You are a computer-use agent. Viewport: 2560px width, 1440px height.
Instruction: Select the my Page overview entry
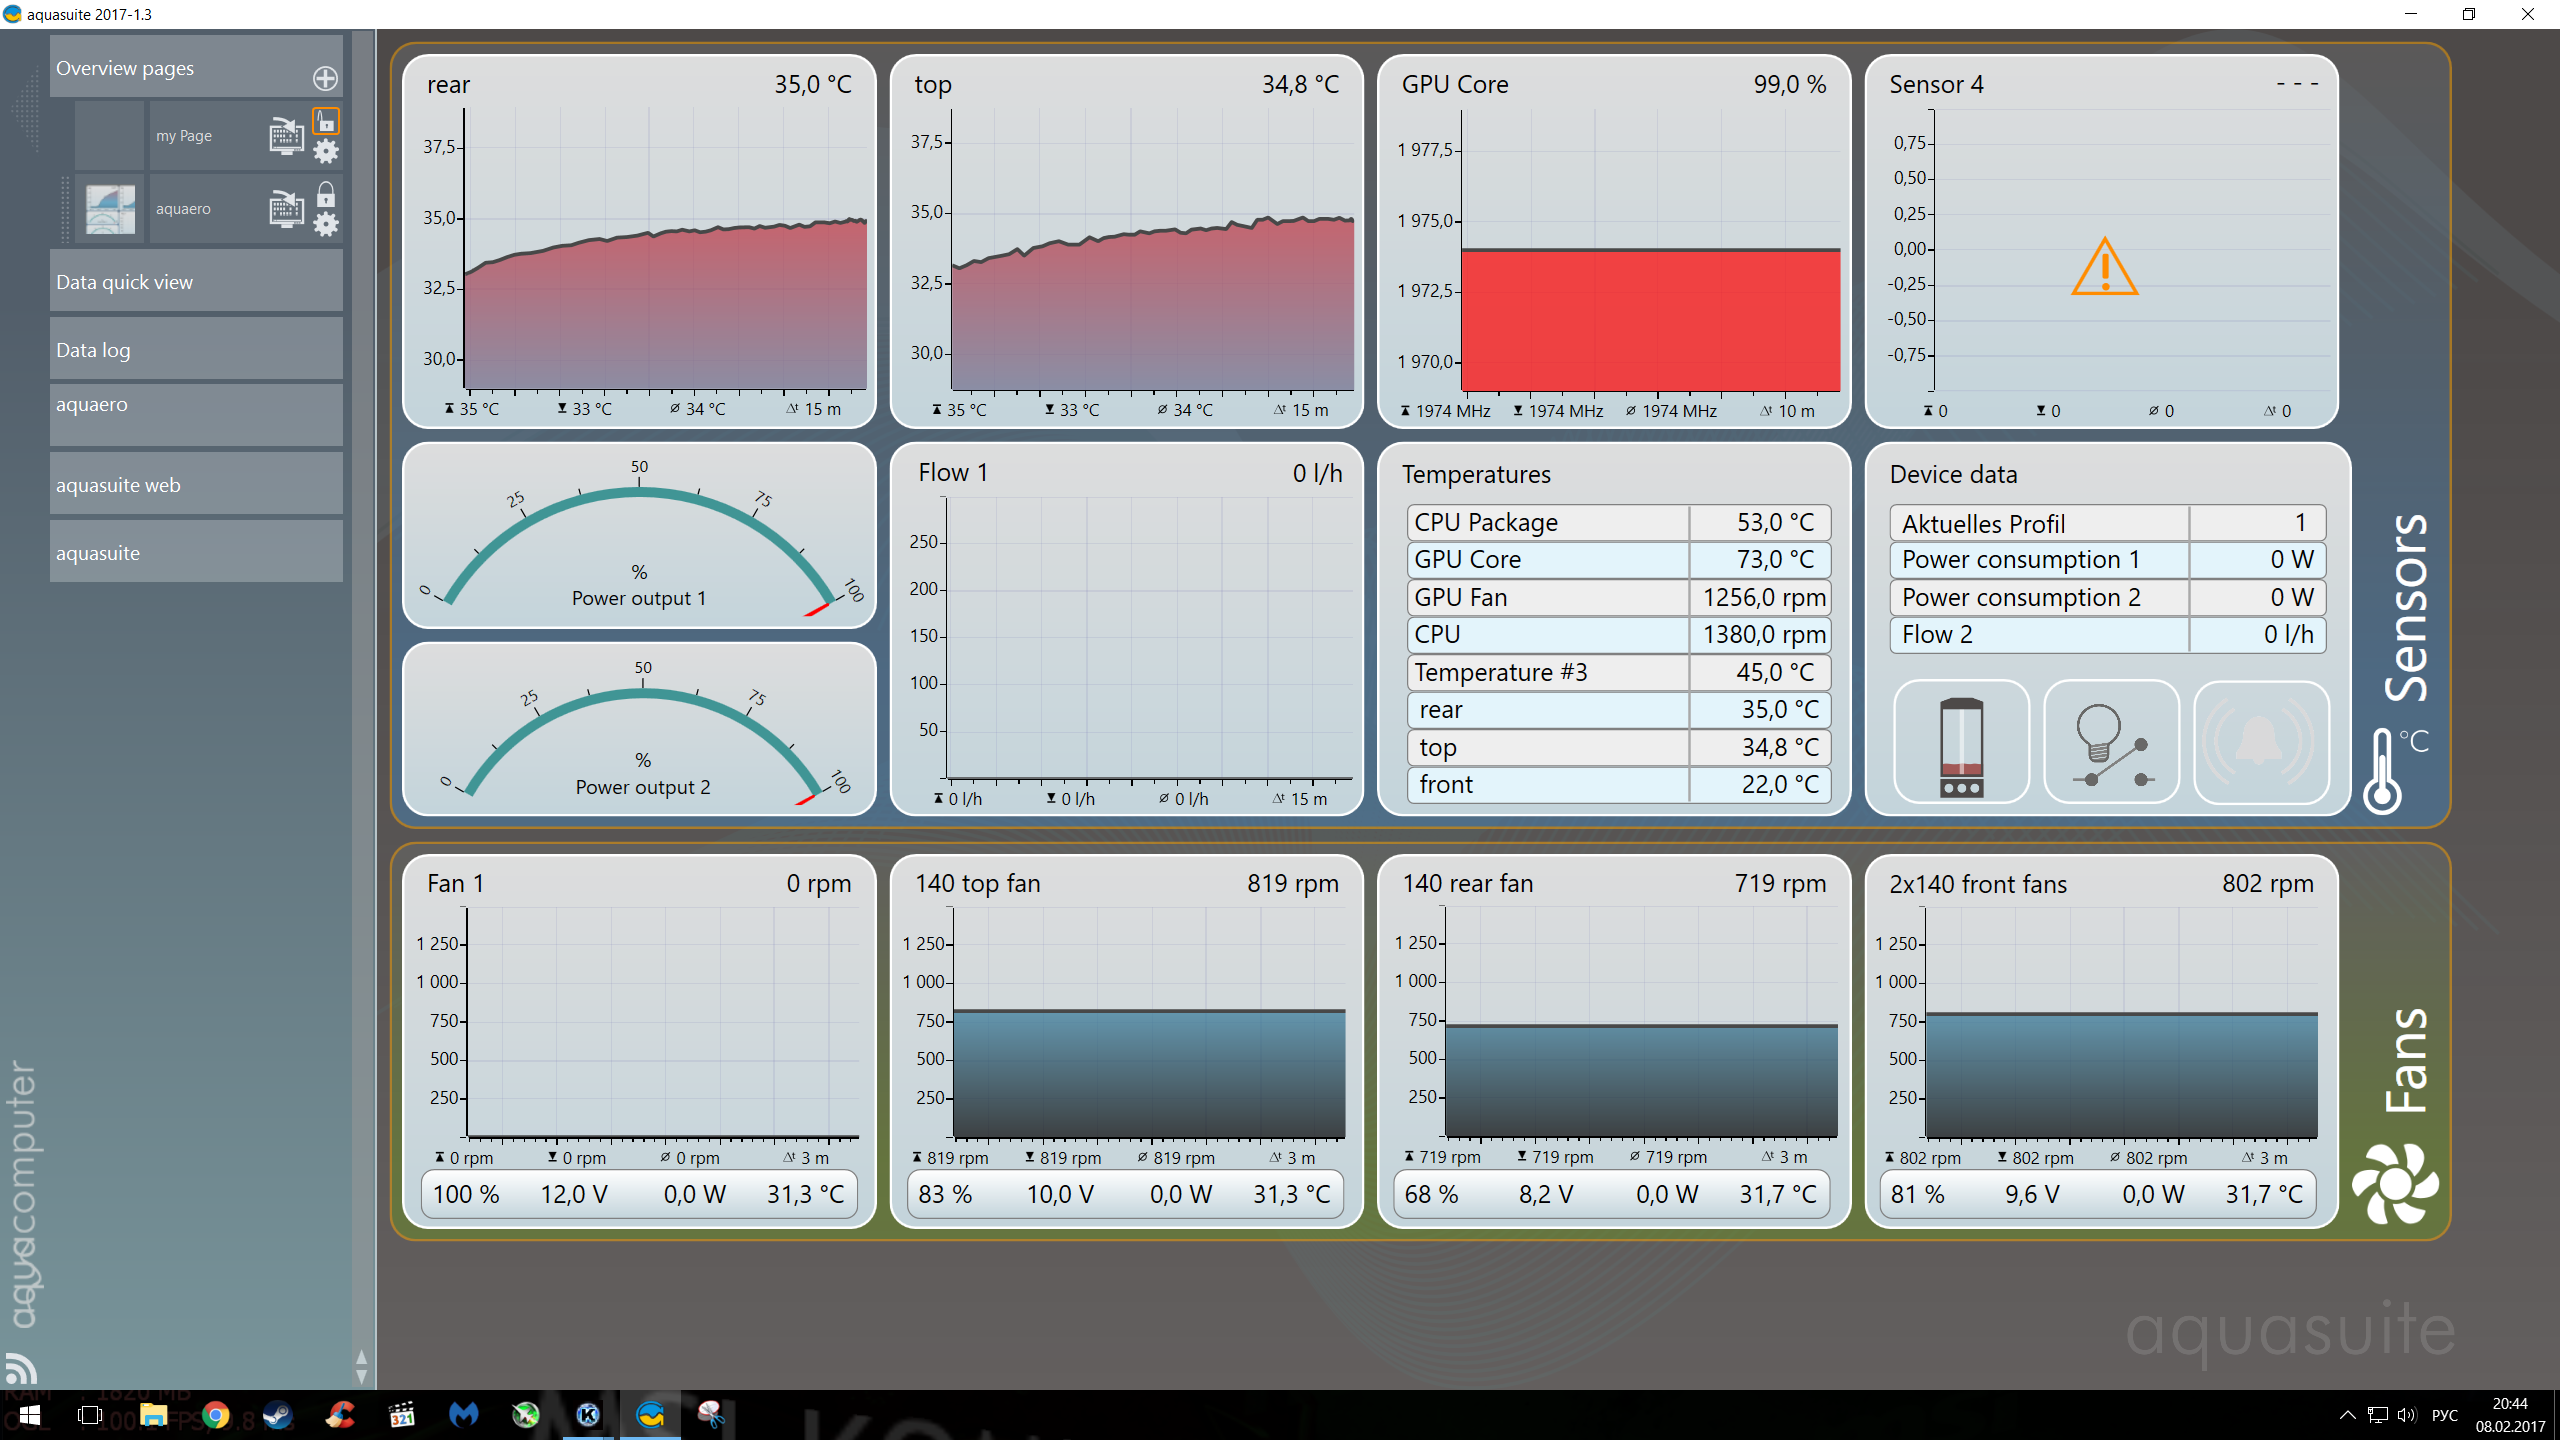pos(184,136)
